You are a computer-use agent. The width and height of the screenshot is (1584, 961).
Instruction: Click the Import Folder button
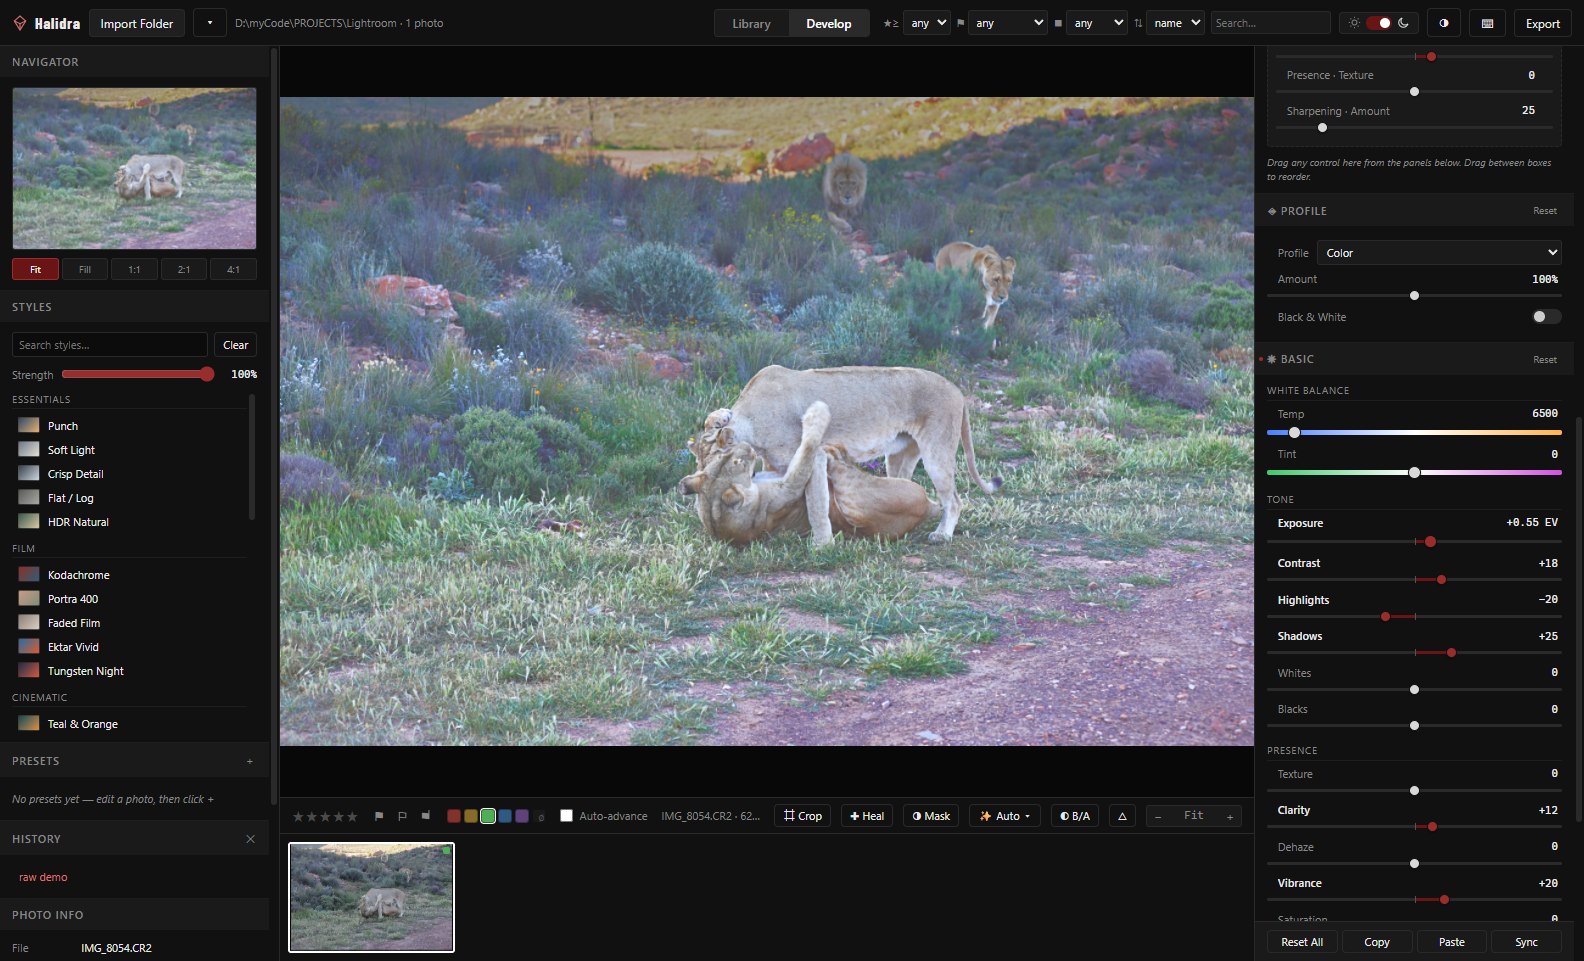point(137,23)
